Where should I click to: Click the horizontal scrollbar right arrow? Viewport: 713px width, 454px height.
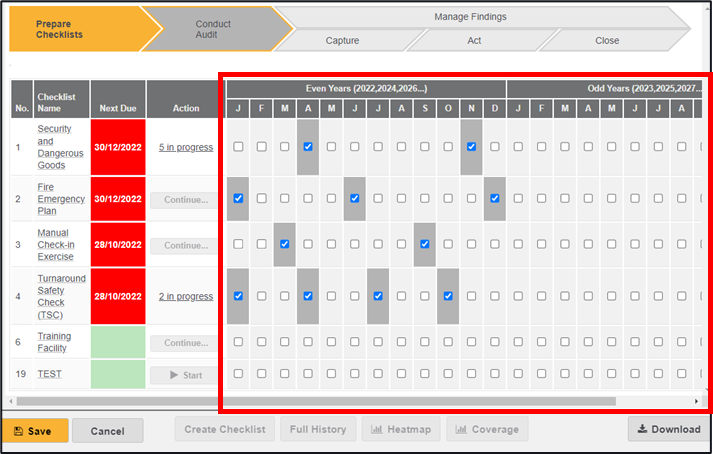[x=697, y=401]
